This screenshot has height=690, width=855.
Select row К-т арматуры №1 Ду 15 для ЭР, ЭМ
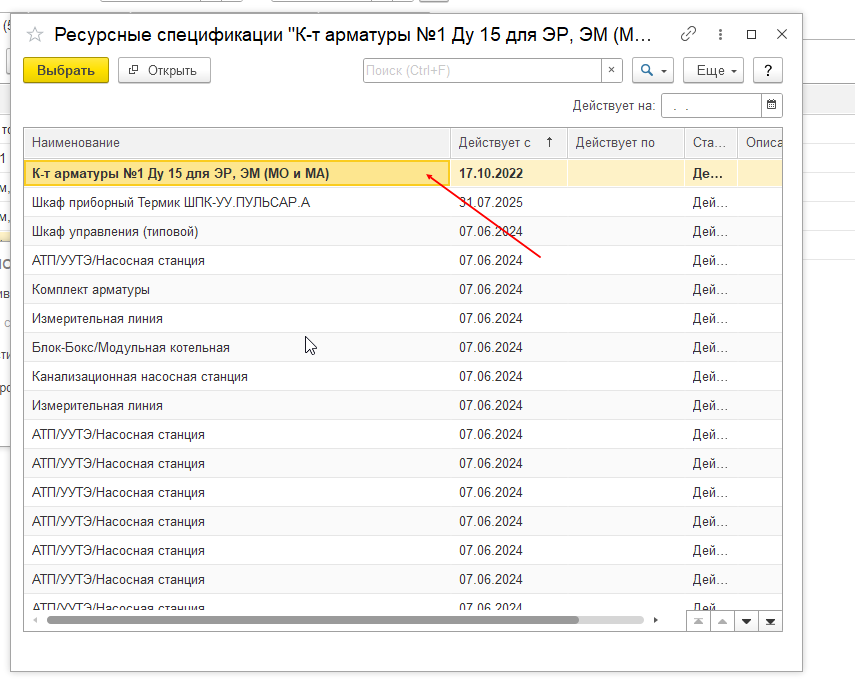click(402, 173)
